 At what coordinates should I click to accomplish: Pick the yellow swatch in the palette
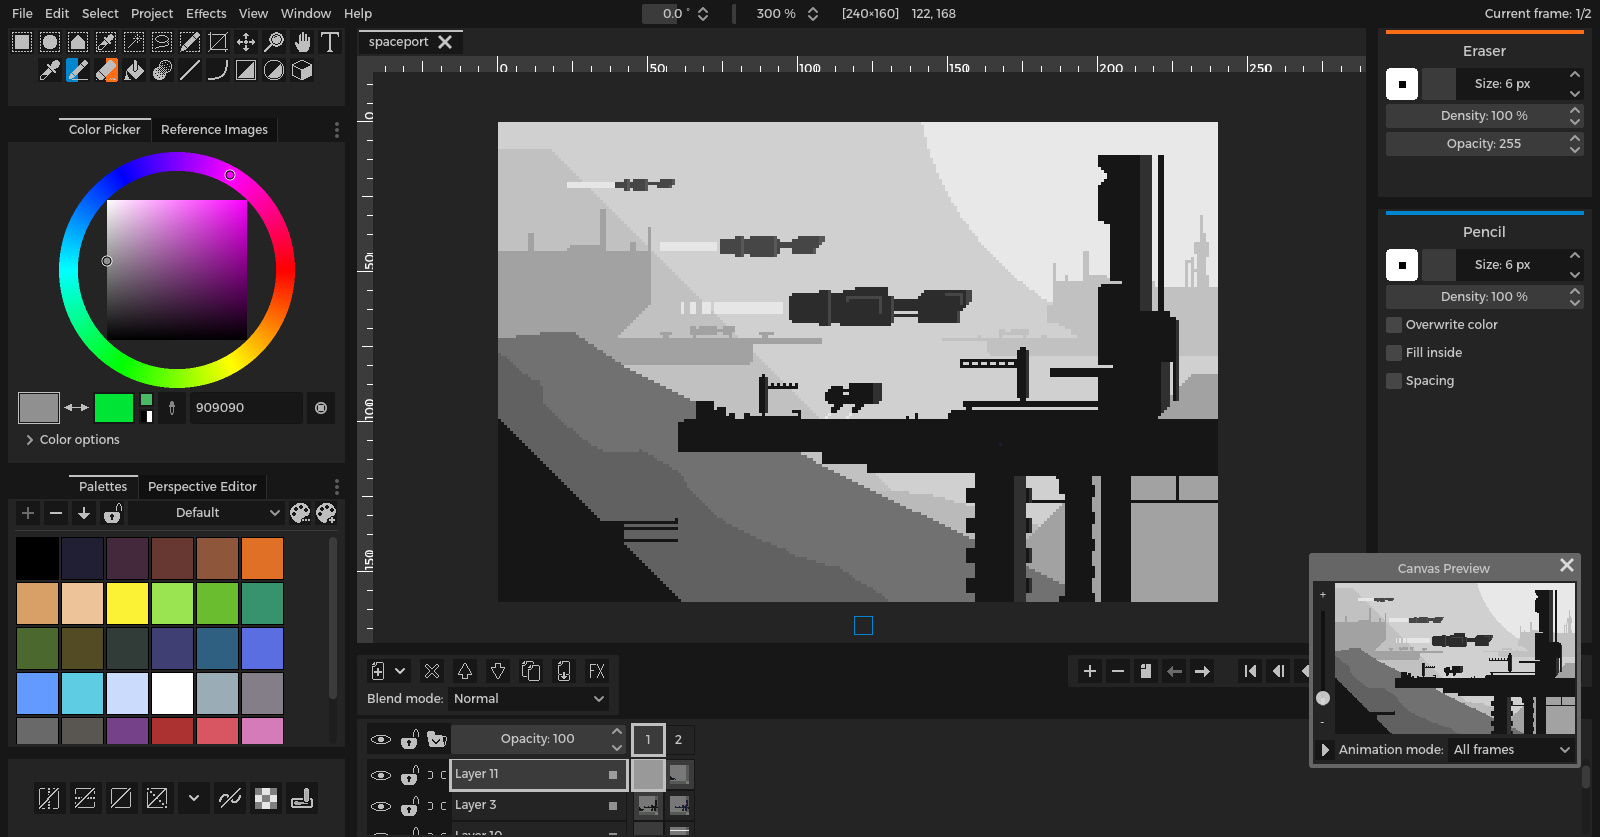[127, 604]
